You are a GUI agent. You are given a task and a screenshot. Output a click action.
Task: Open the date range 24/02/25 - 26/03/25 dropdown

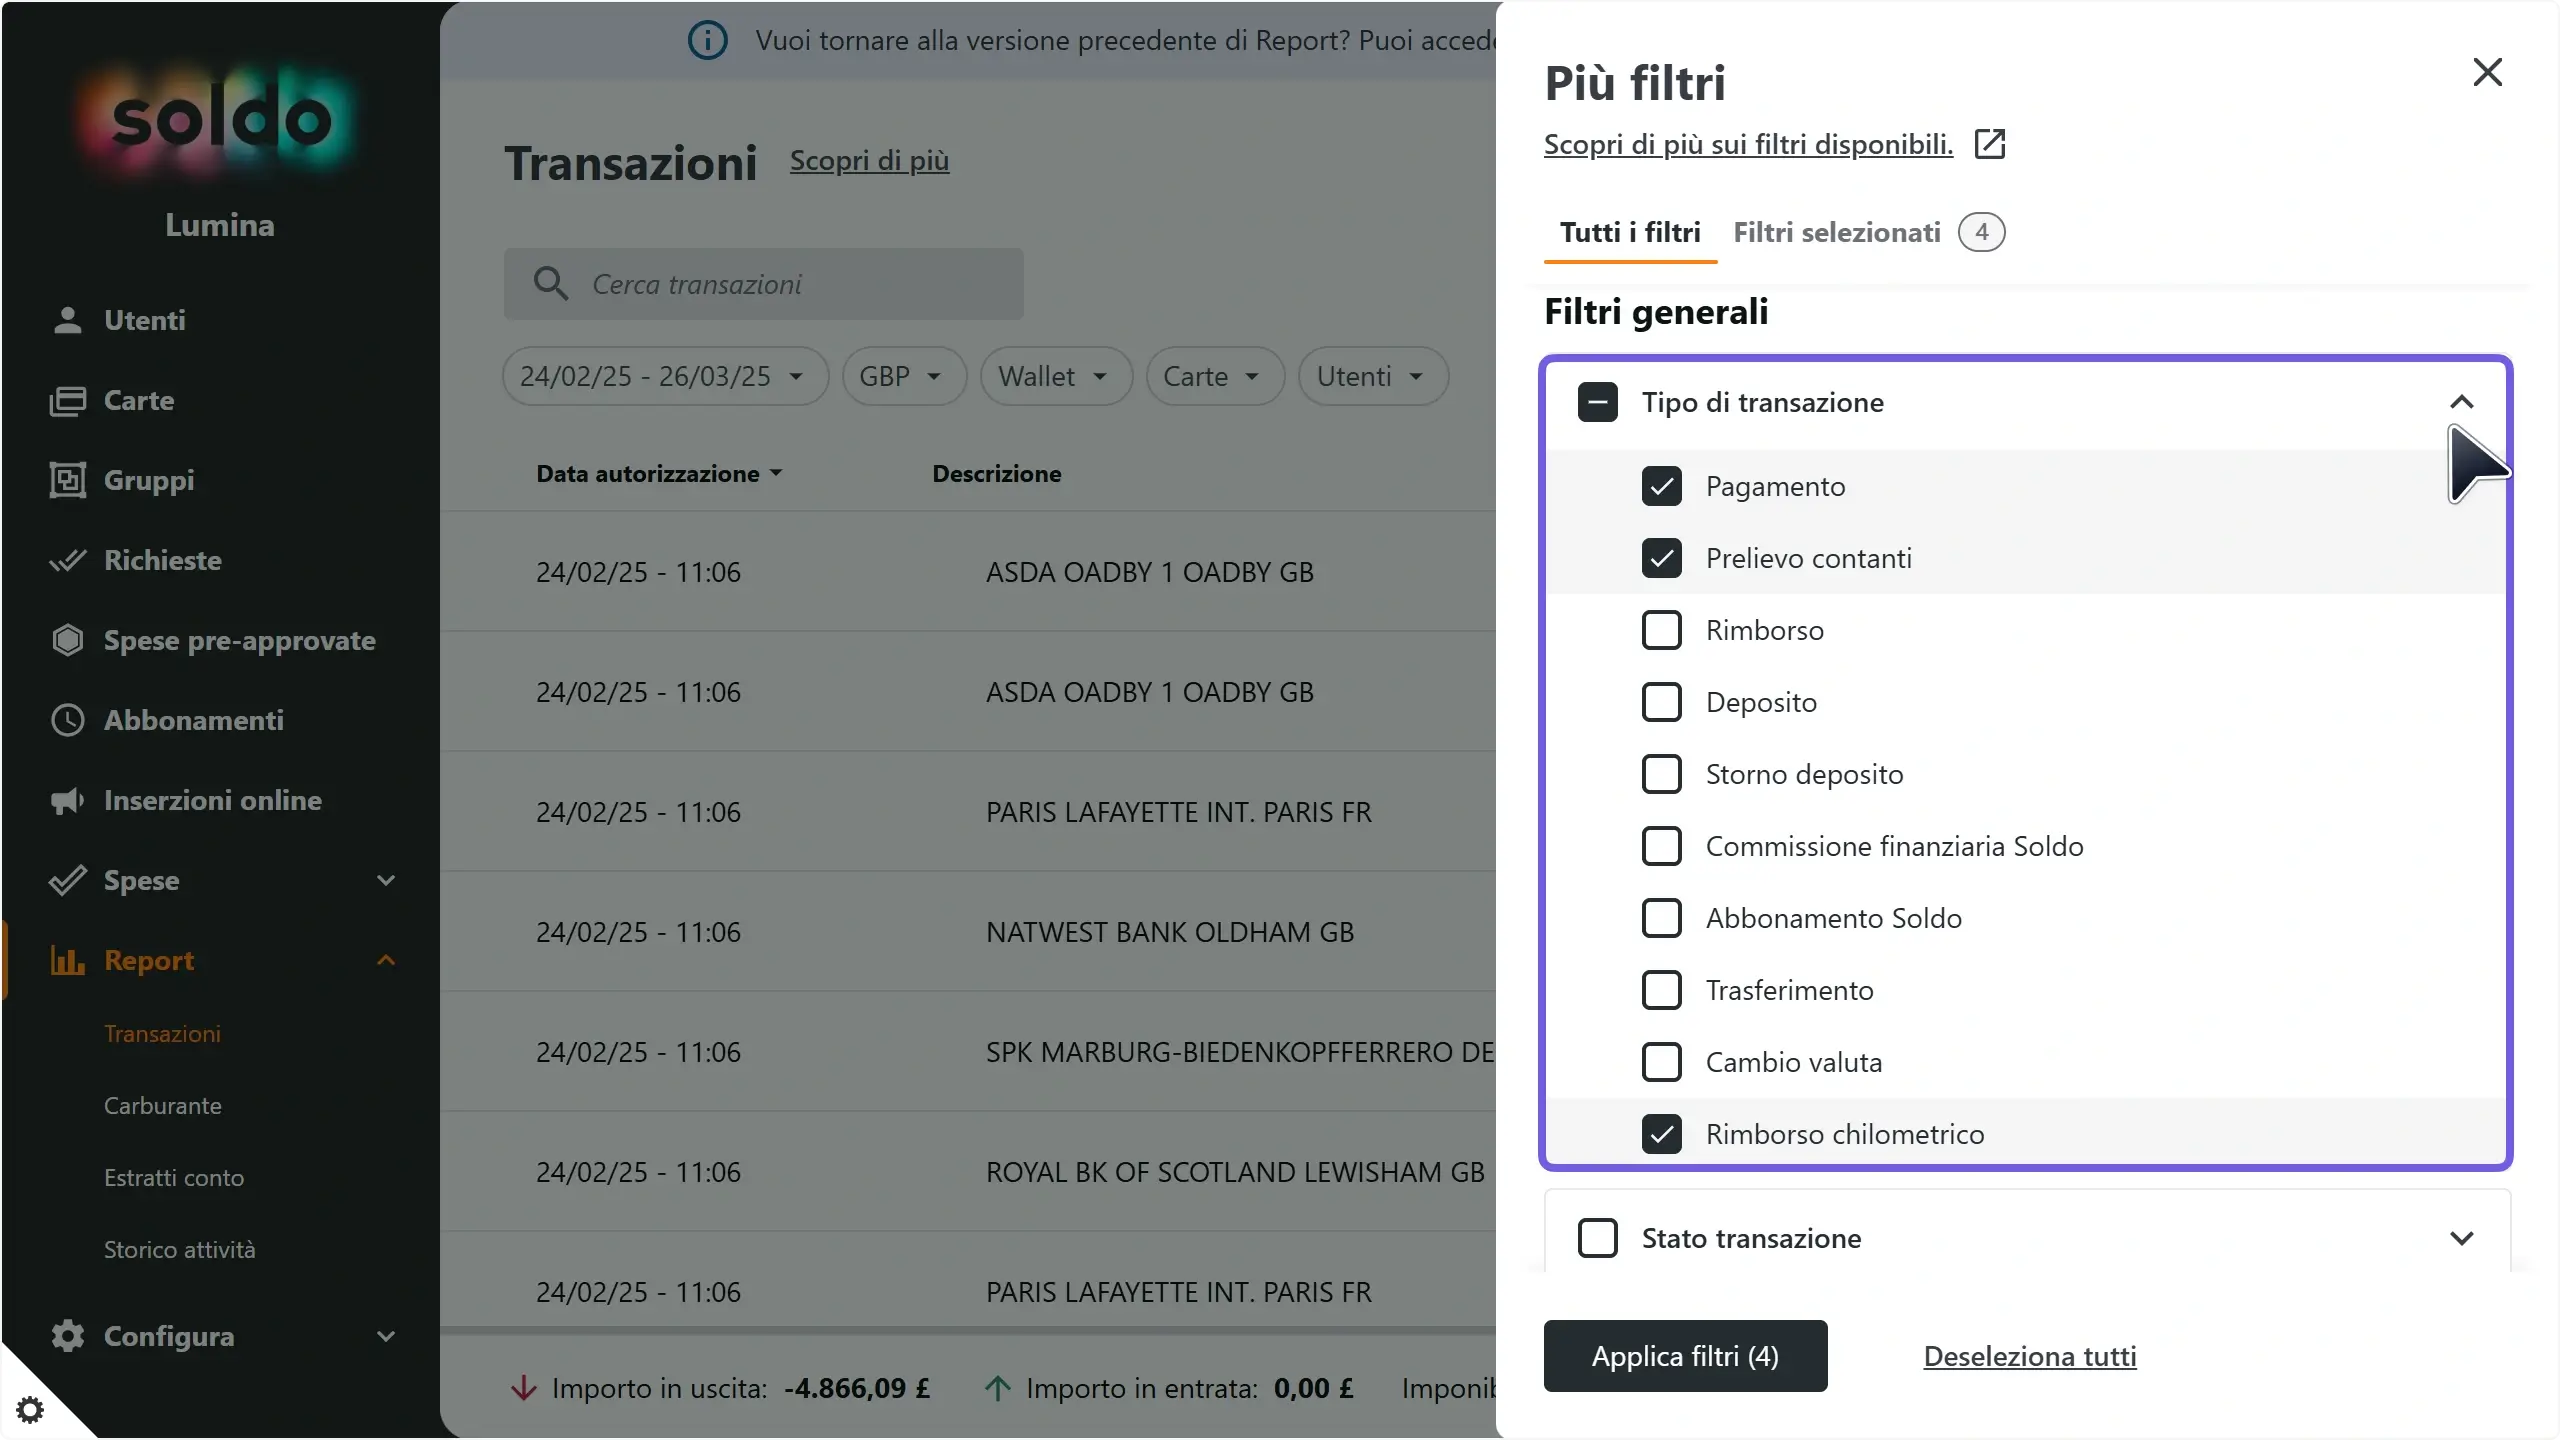pyautogui.click(x=665, y=376)
